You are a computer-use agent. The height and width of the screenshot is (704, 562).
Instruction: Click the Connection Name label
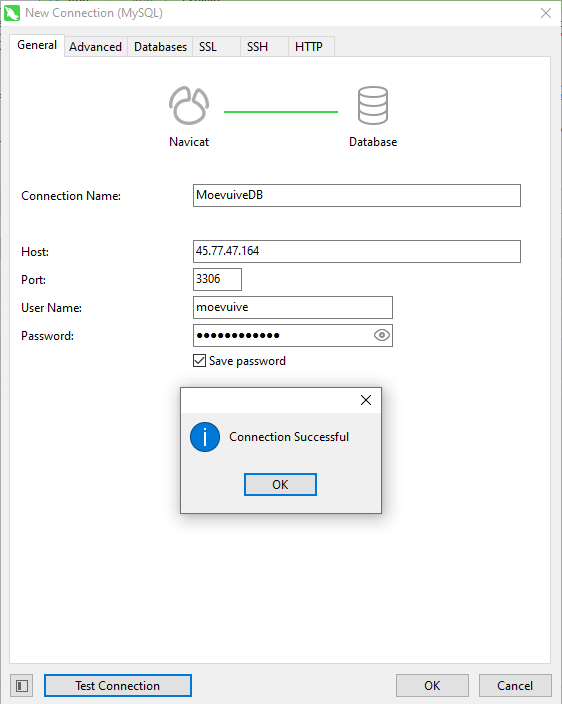click(x=71, y=196)
